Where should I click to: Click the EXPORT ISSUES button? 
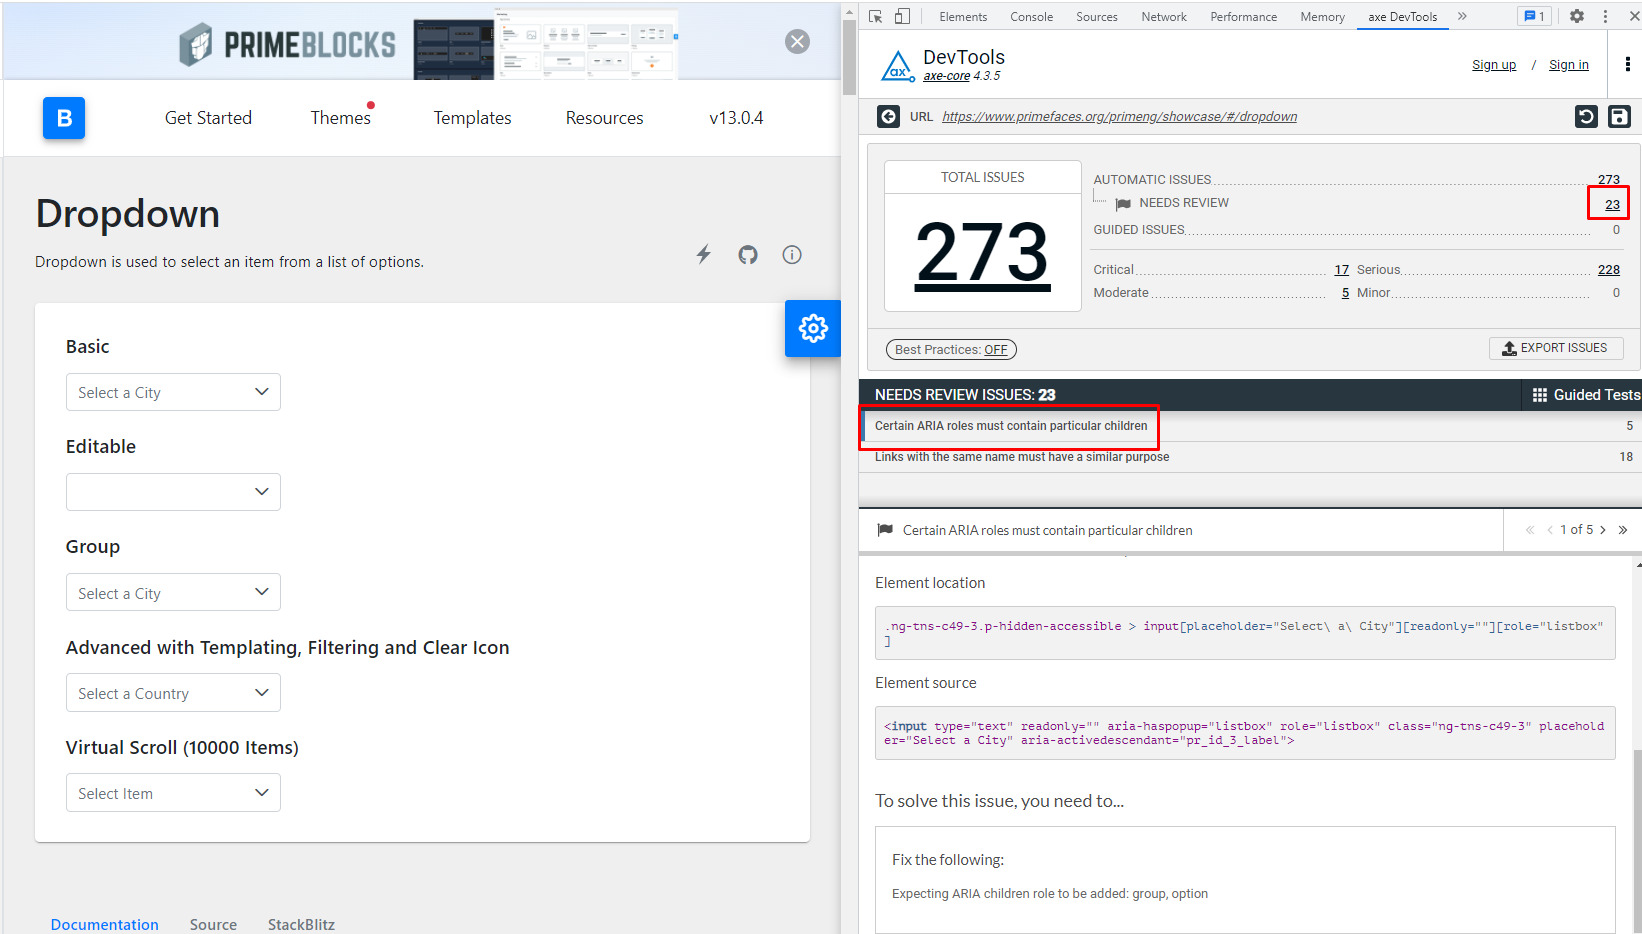click(x=1556, y=348)
